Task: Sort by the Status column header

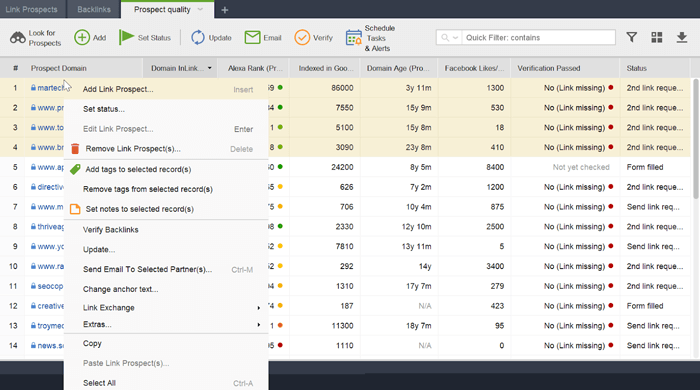Action: click(x=654, y=68)
